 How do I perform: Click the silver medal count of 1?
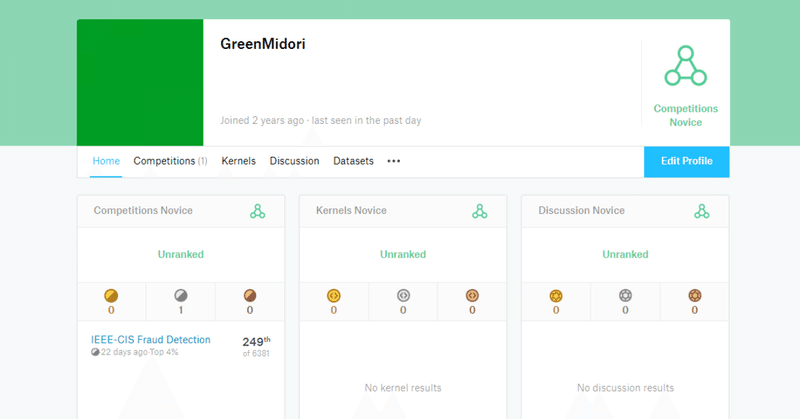point(181,310)
